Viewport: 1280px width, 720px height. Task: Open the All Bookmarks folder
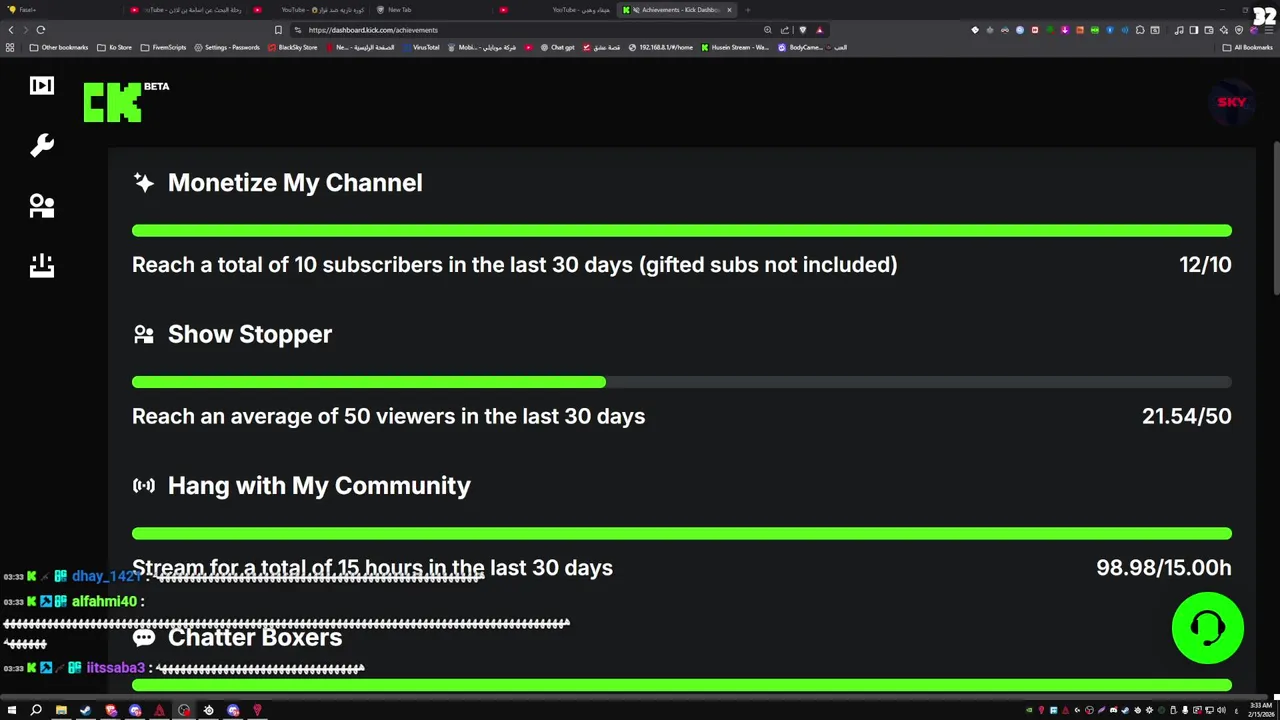click(1247, 47)
